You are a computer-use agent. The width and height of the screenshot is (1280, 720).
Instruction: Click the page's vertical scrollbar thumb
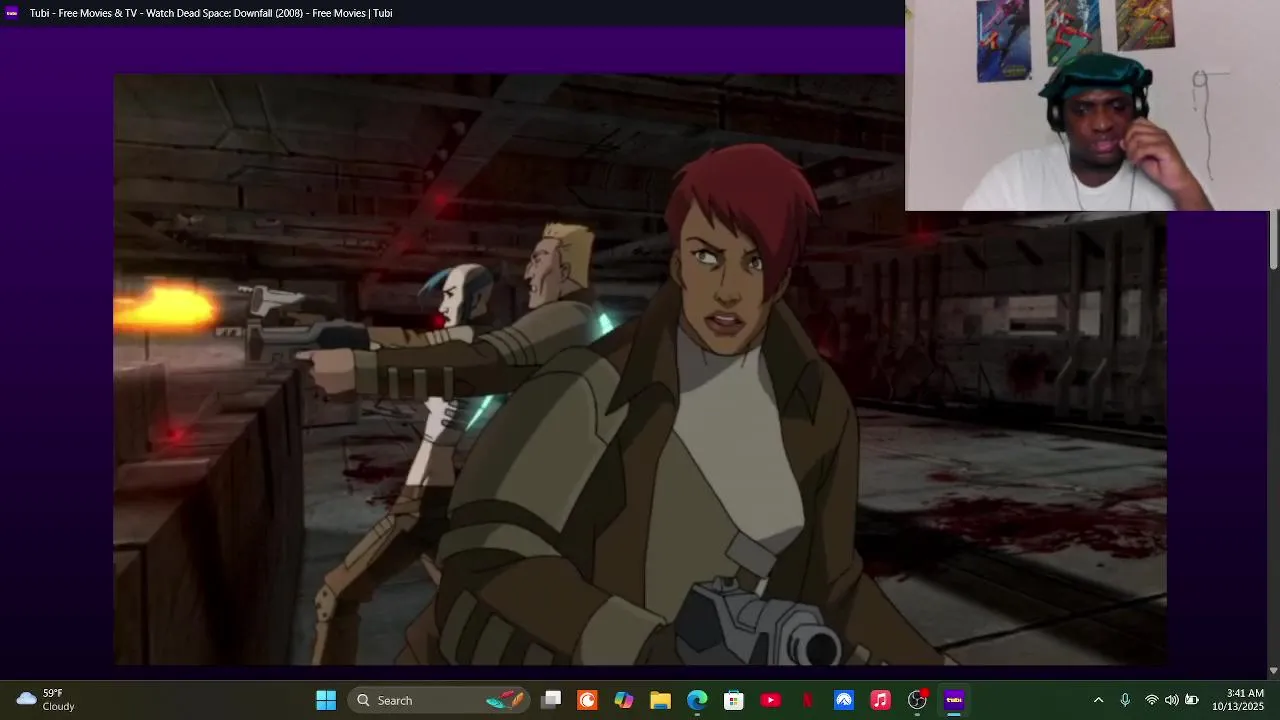[x=1273, y=239]
